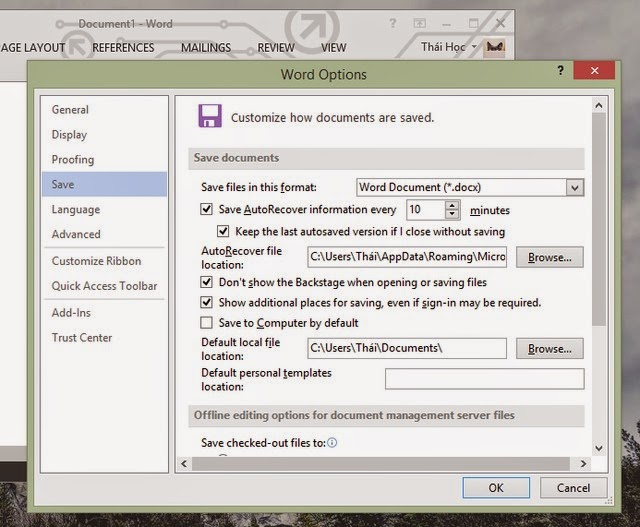Open Quick Access Toolbar category

[x=104, y=286]
